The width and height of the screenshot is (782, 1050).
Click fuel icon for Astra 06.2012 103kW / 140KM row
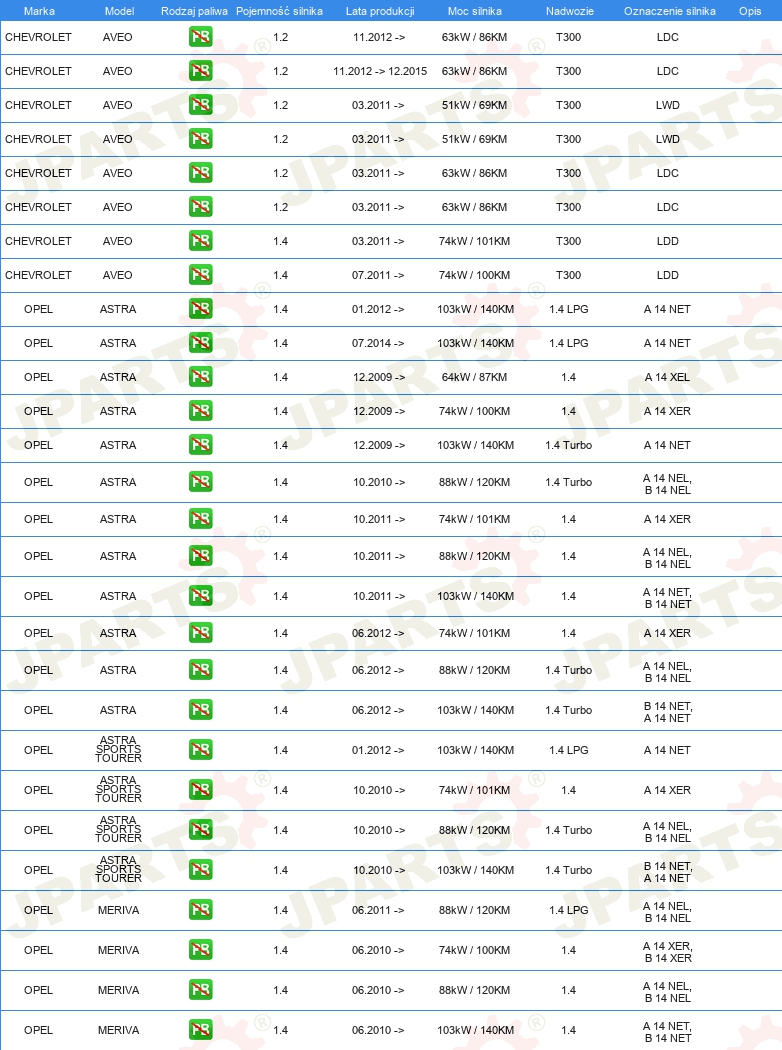coord(200,710)
